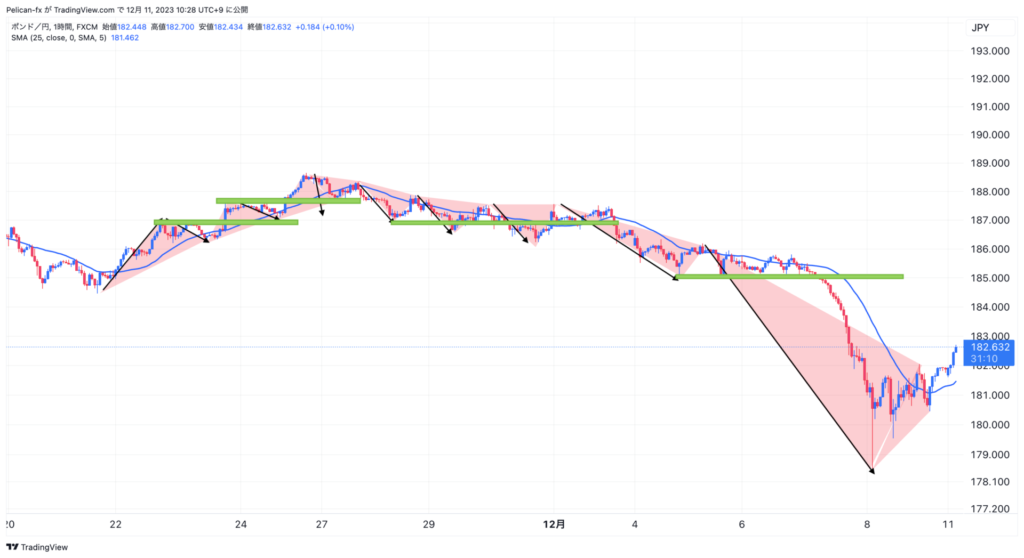Click the 185.000 price axis label
This screenshot has width=1024, height=558.
(989, 278)
